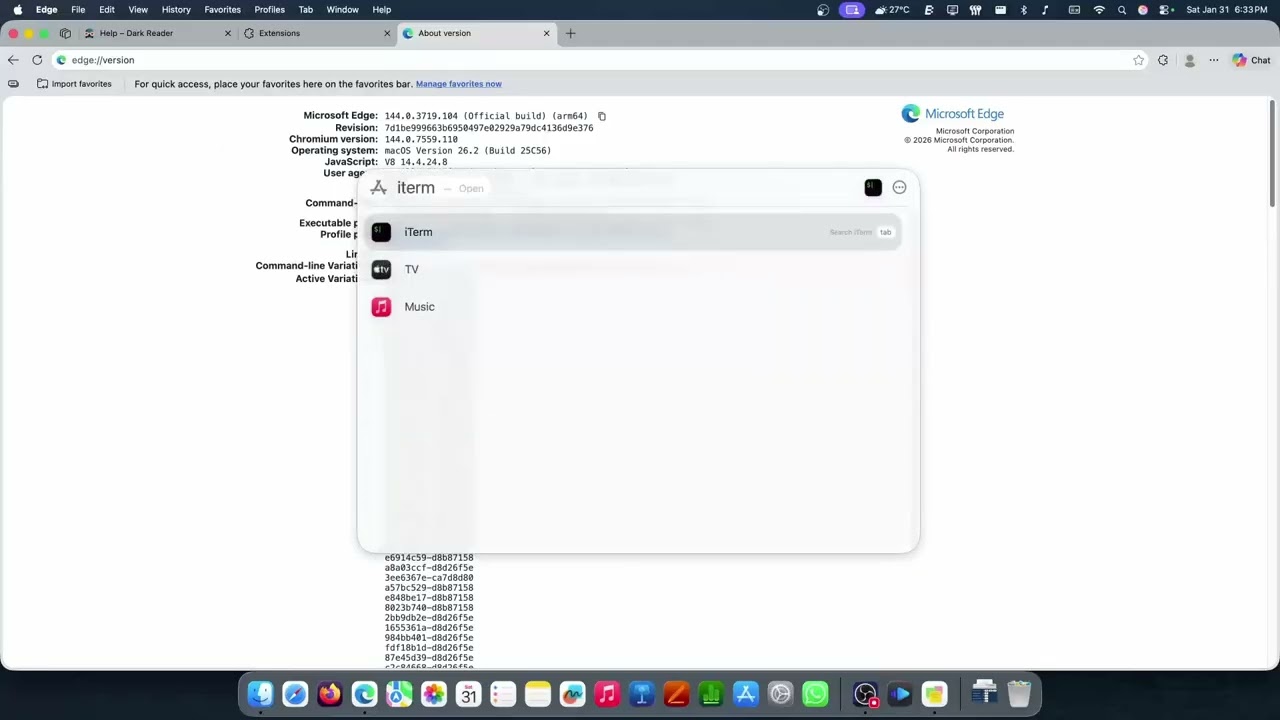Click the Wi-Fi status icon
Image resolution: width=1280 pixels, height=720 pixels.
tap(1099, 9)
